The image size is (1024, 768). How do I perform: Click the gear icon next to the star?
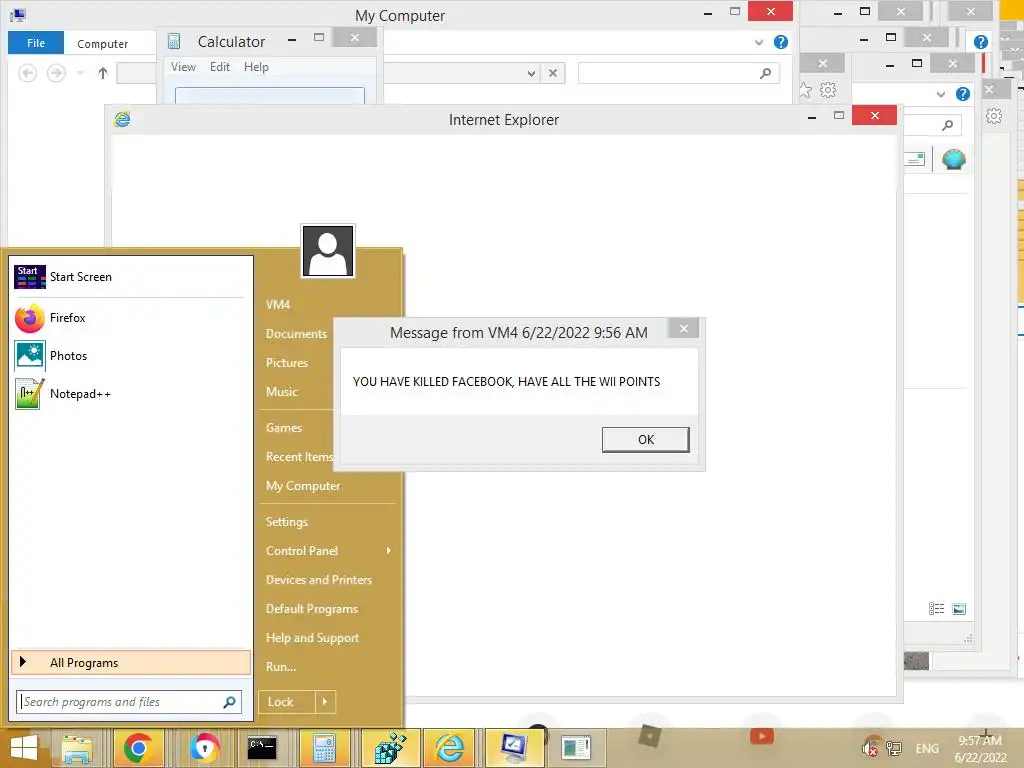tap(828, 90)
